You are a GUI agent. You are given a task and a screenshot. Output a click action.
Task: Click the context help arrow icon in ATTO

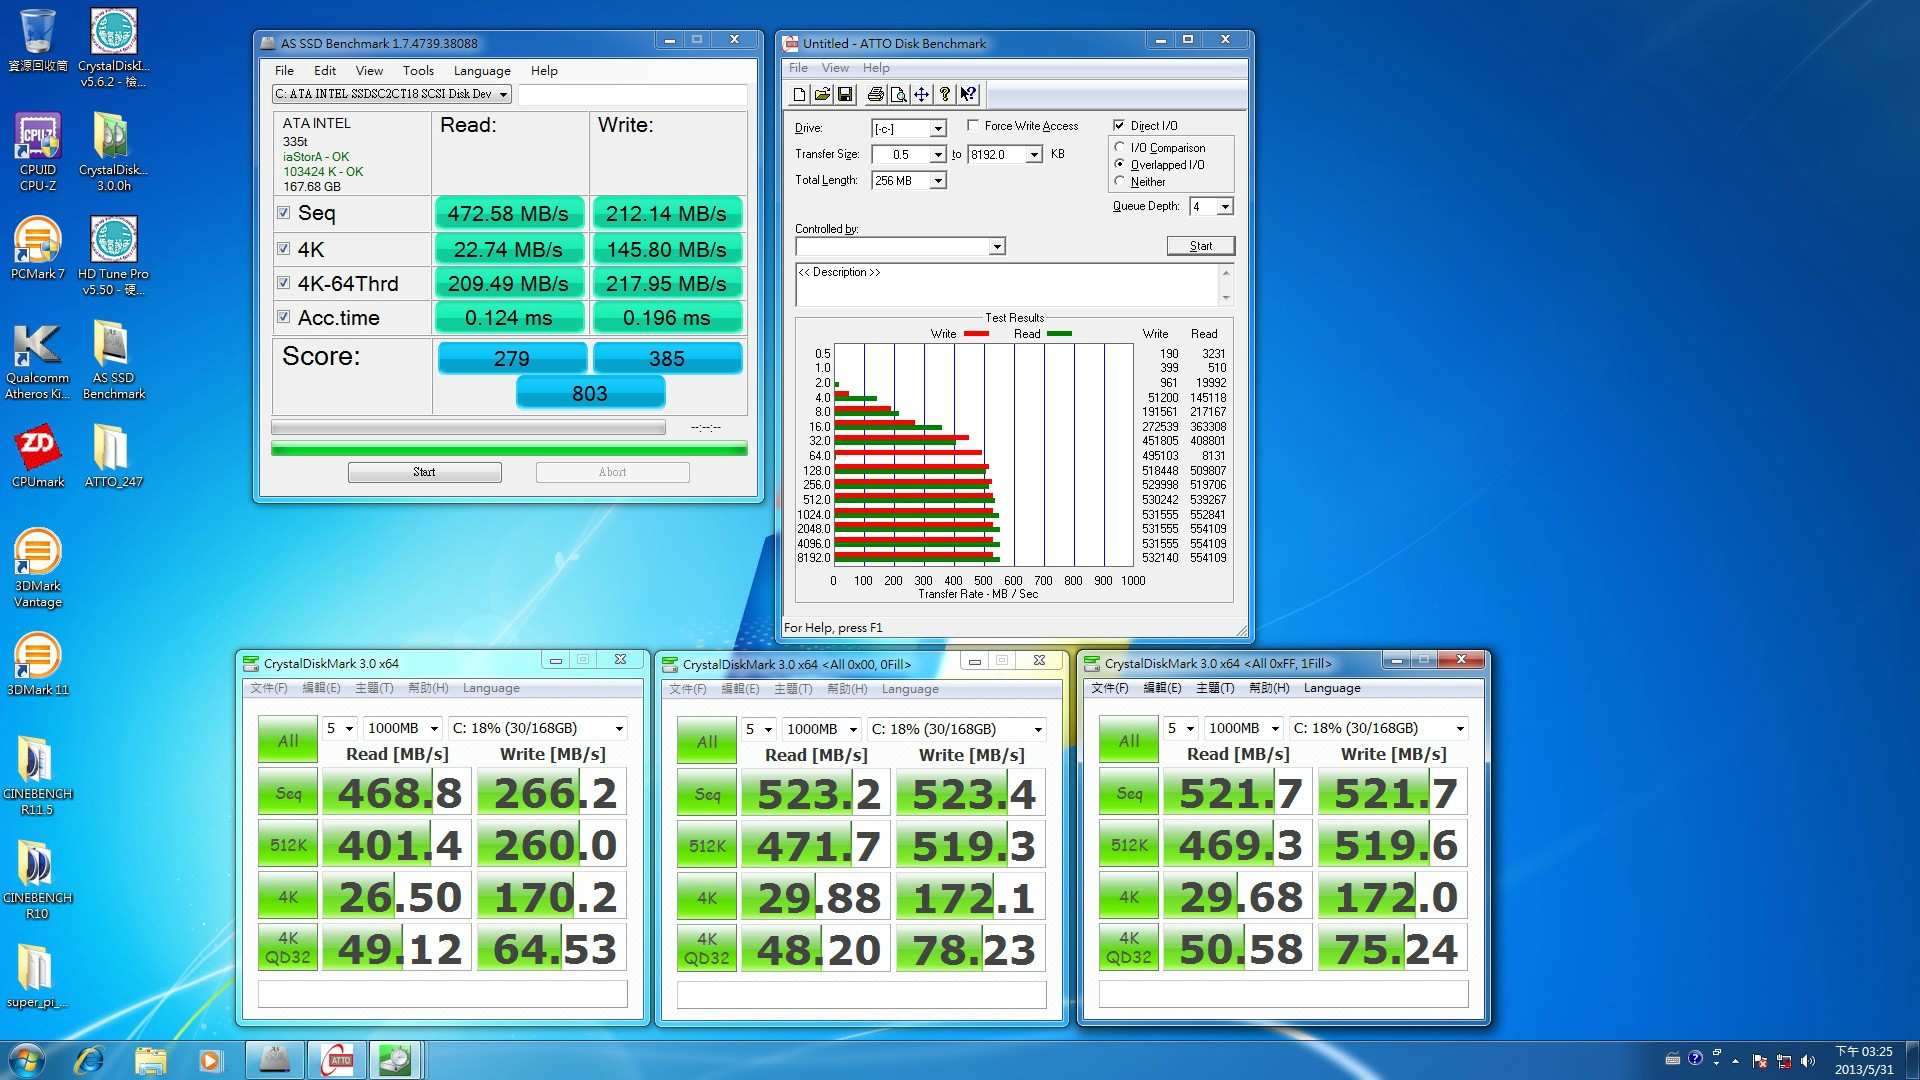coord(968,94)
